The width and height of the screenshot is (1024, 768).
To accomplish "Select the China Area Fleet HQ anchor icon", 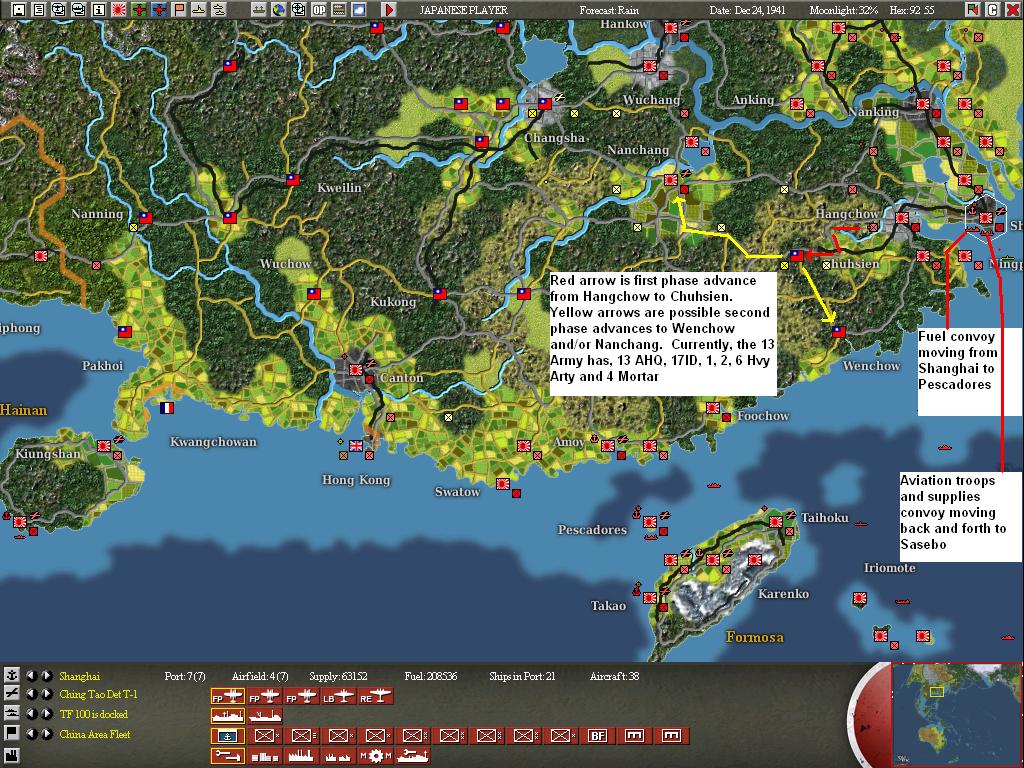I will (x=227, y=736).
